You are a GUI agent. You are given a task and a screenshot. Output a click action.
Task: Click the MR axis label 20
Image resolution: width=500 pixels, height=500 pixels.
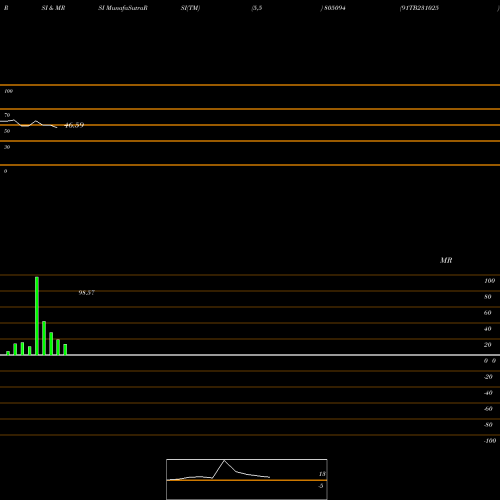(488, 345)
